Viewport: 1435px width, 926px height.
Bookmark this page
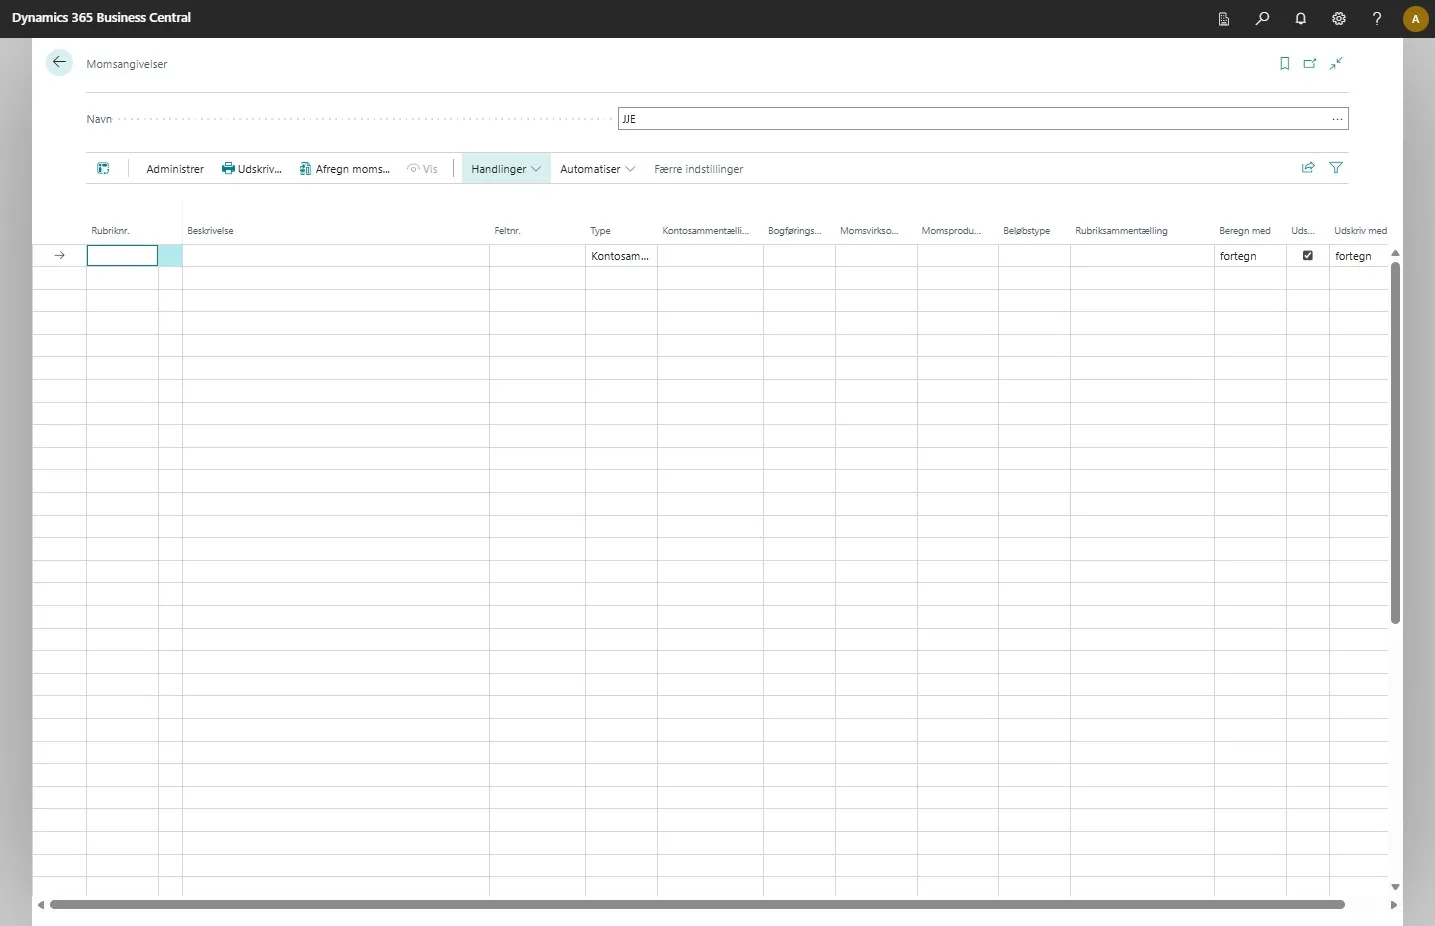pos(1285,63)
